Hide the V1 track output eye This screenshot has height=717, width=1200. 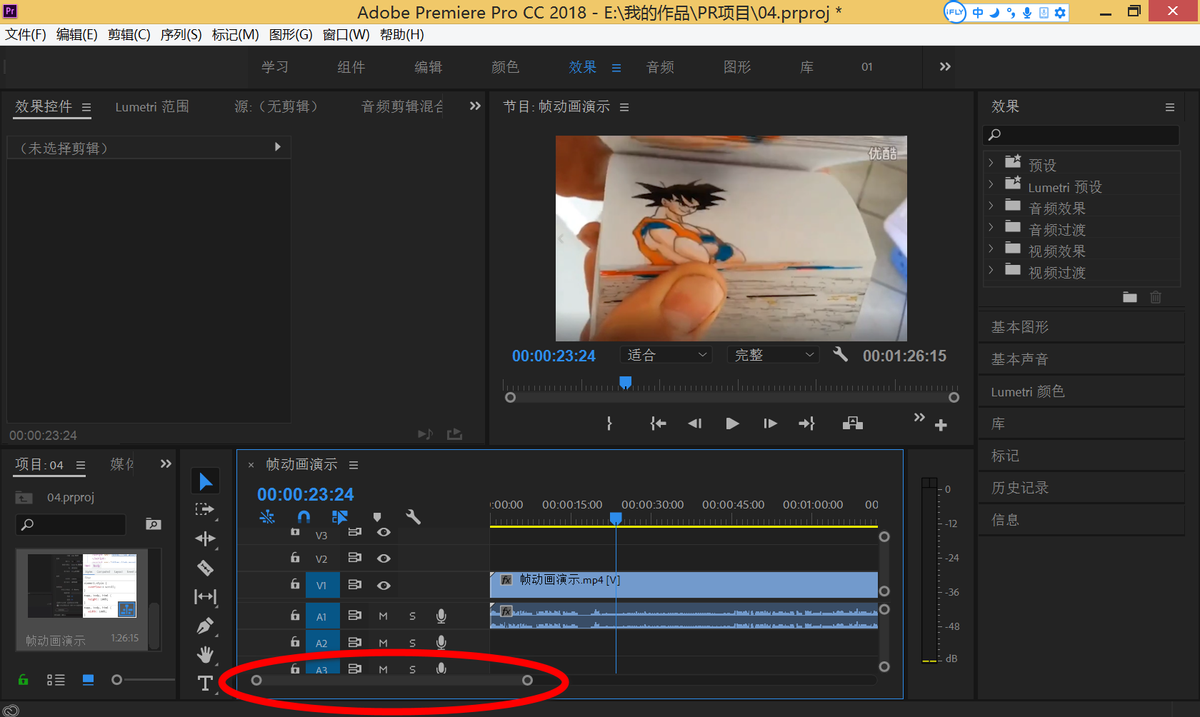383,585
